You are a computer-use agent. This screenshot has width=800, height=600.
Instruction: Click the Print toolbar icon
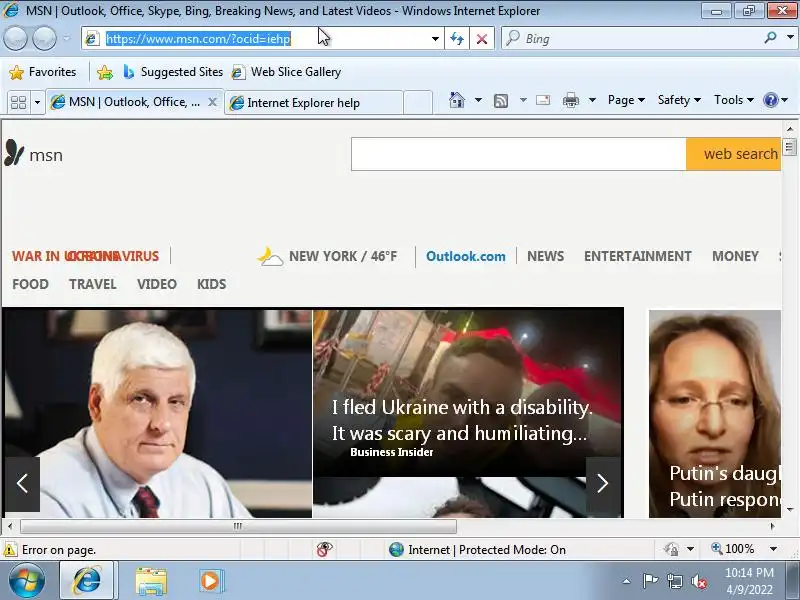(570, 101)
